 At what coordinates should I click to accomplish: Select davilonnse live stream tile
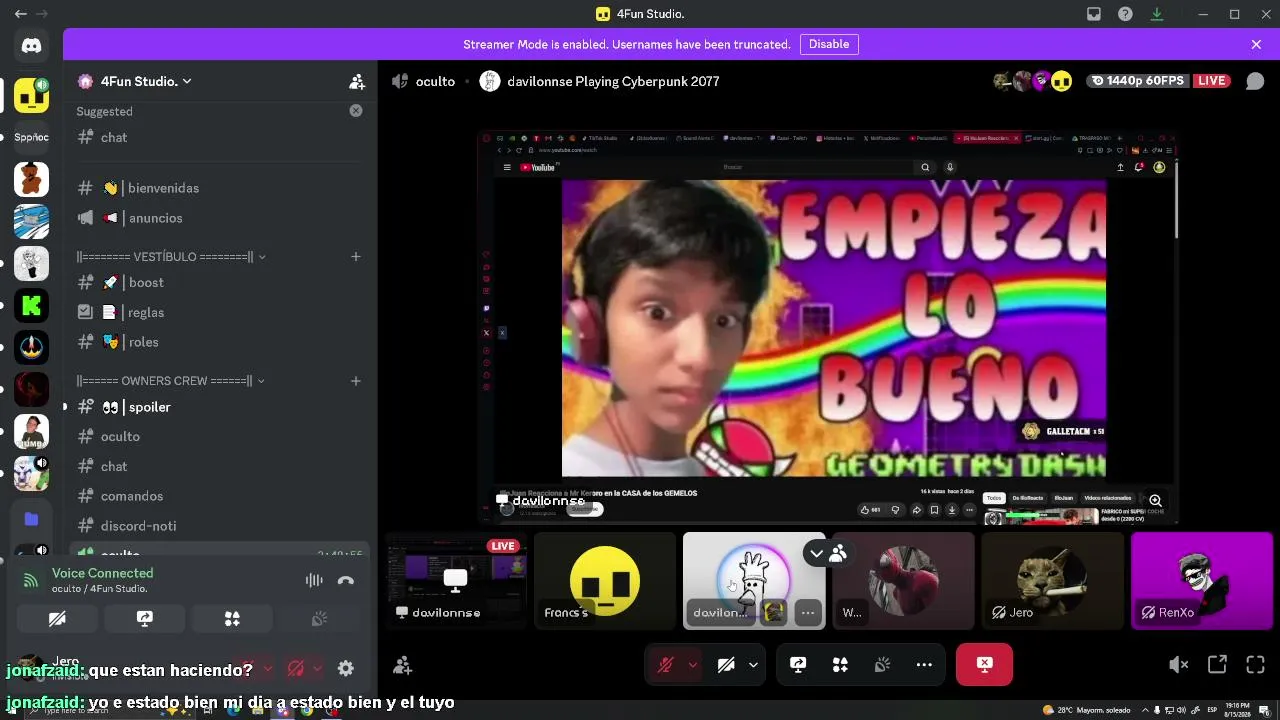click(456, 581)
